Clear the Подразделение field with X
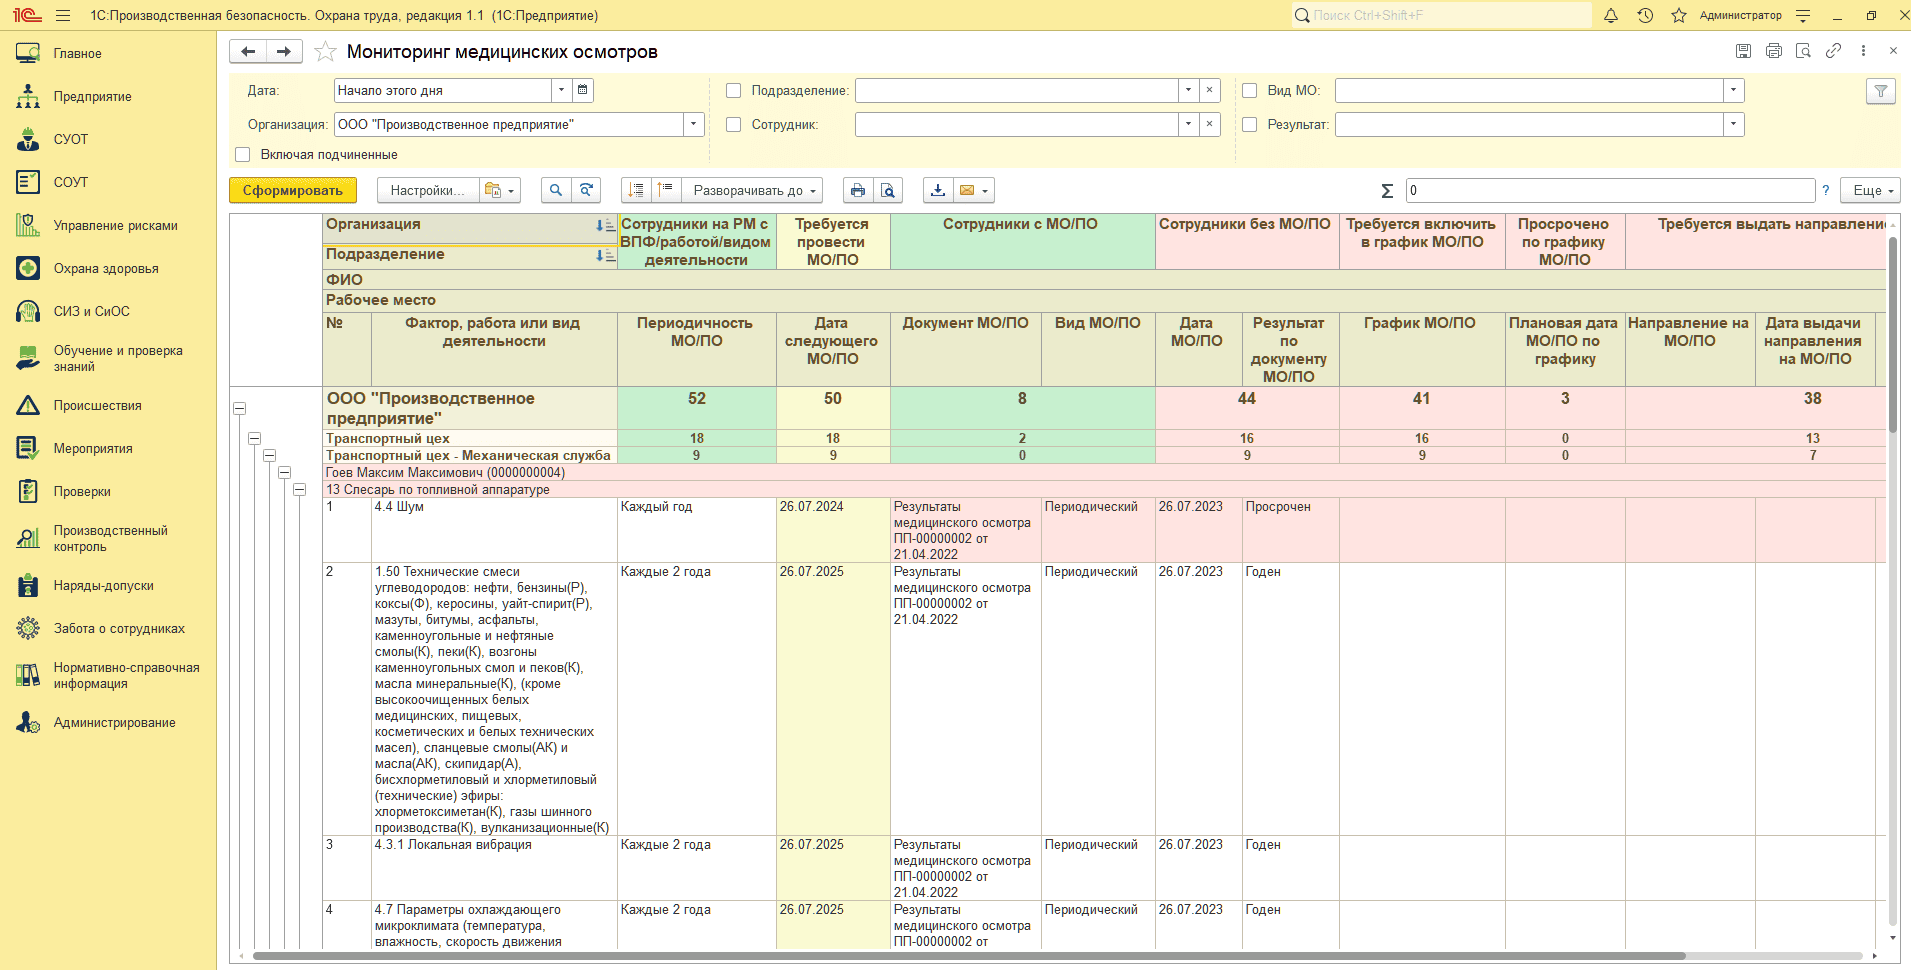This screenshot has height=970, width=1911. click(x=1209, y=90)
